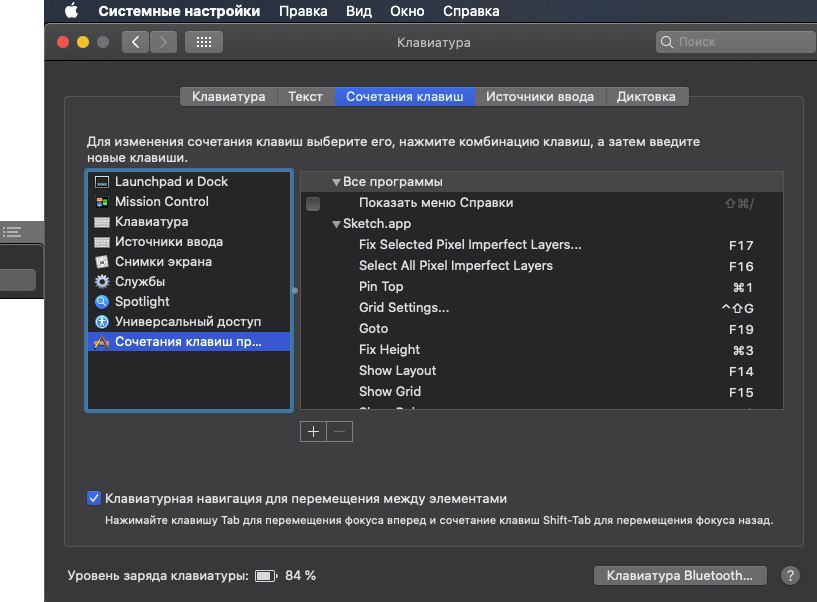817x602 pixels.
Task: Switch to the Текст tab
Action: click(305, 96)
